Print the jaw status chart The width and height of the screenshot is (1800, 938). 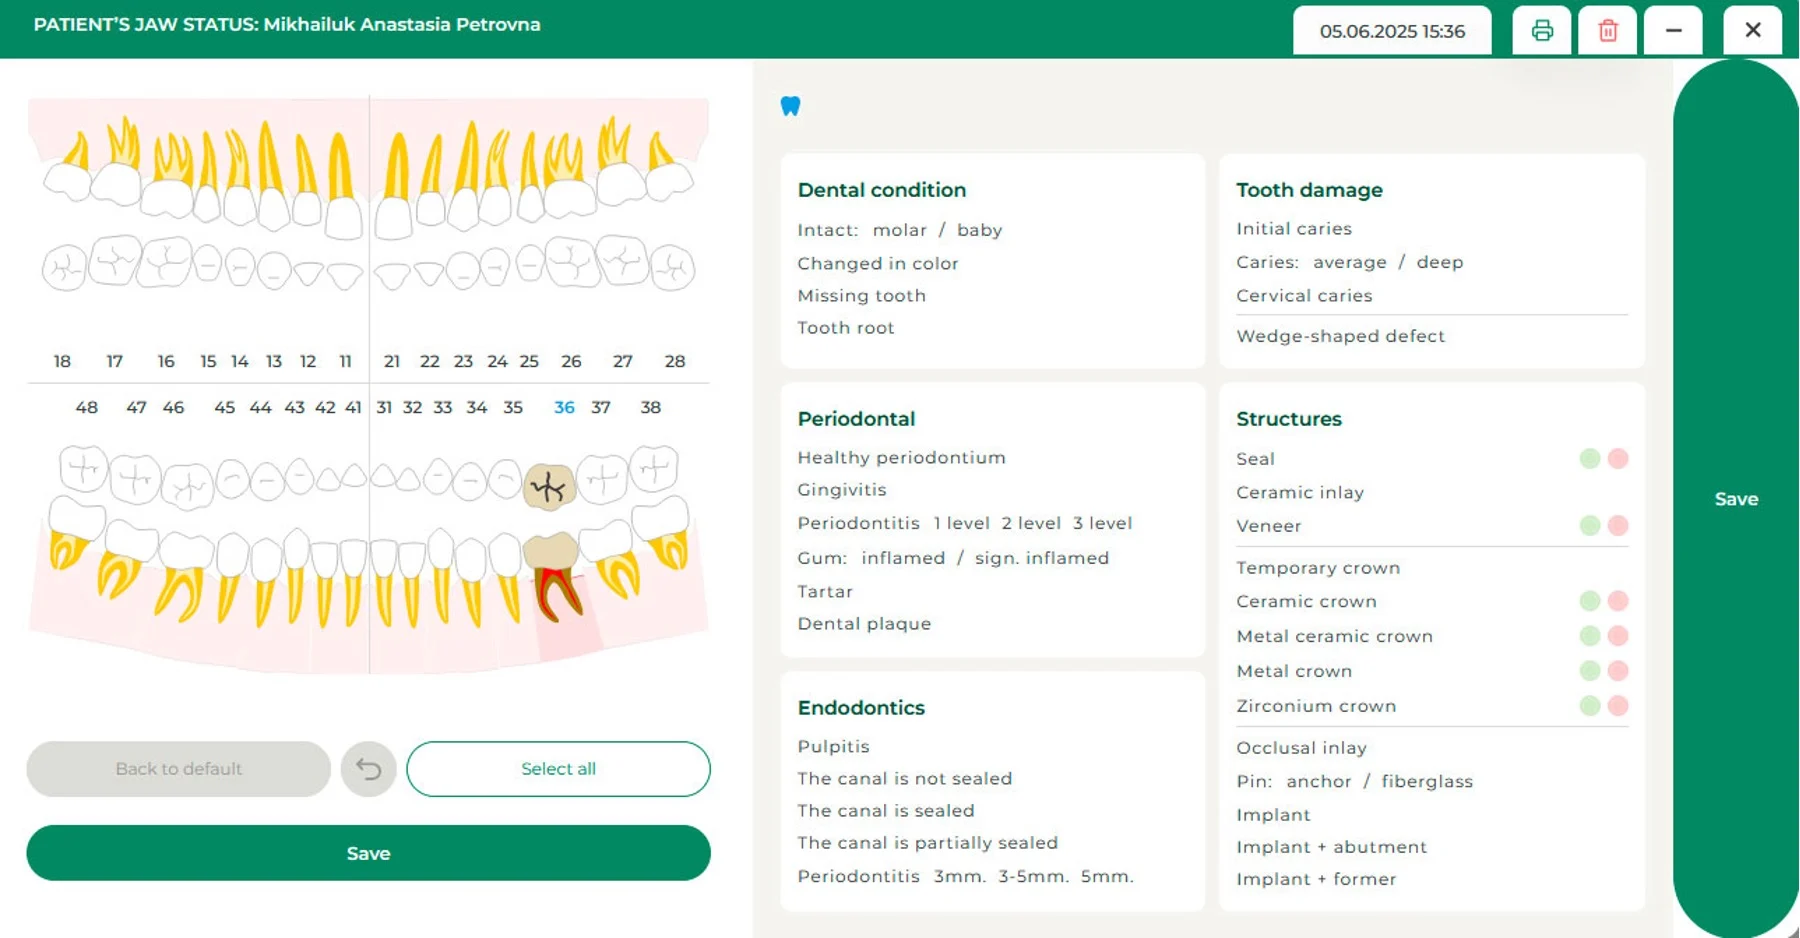[x=1542, y=31]
